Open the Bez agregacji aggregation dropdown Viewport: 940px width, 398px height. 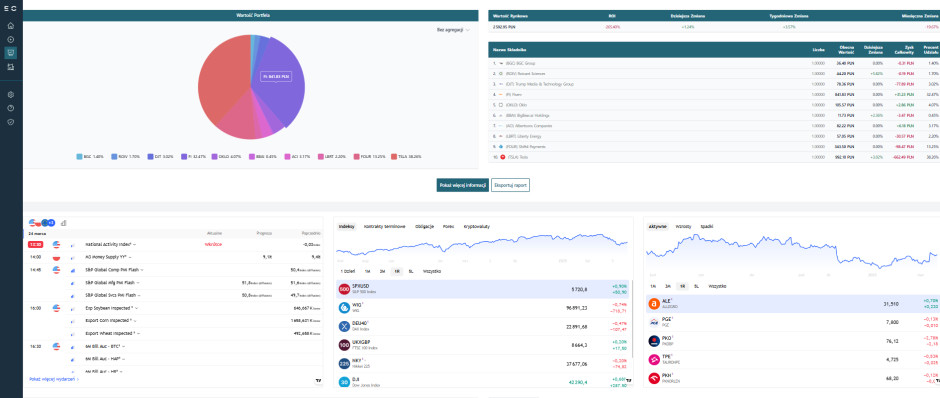453,29
